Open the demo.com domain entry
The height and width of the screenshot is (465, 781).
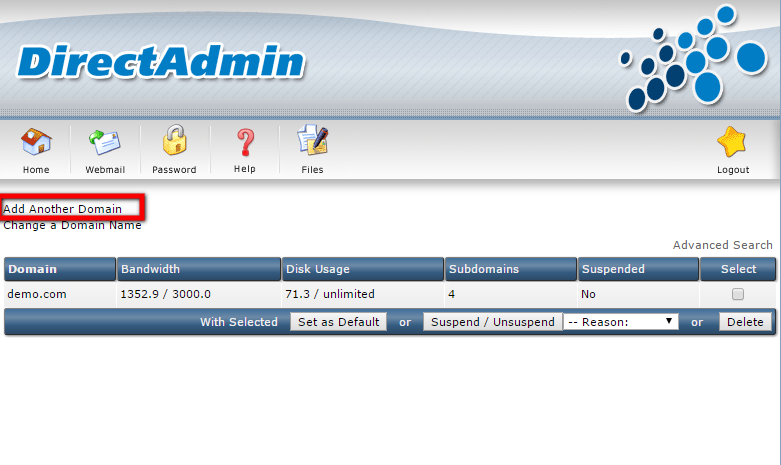click(x=37, y=294)
